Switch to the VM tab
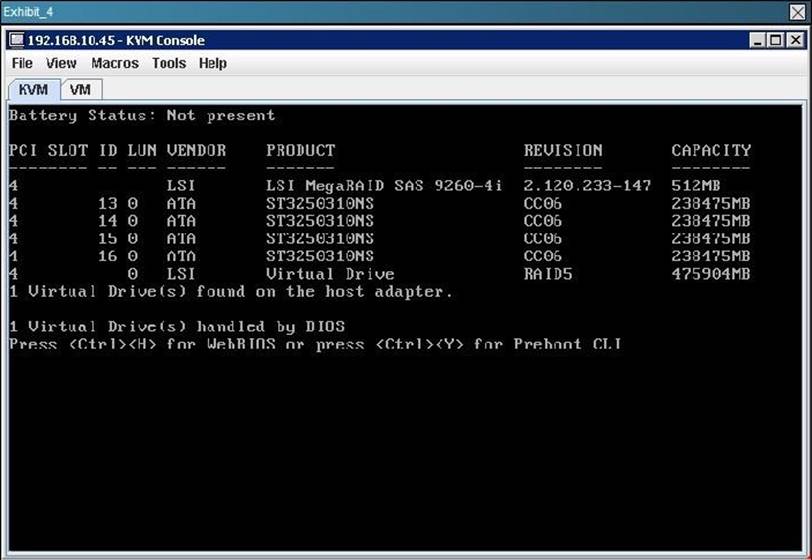This screenshot has width=812, height=560. tap(80, 90)
